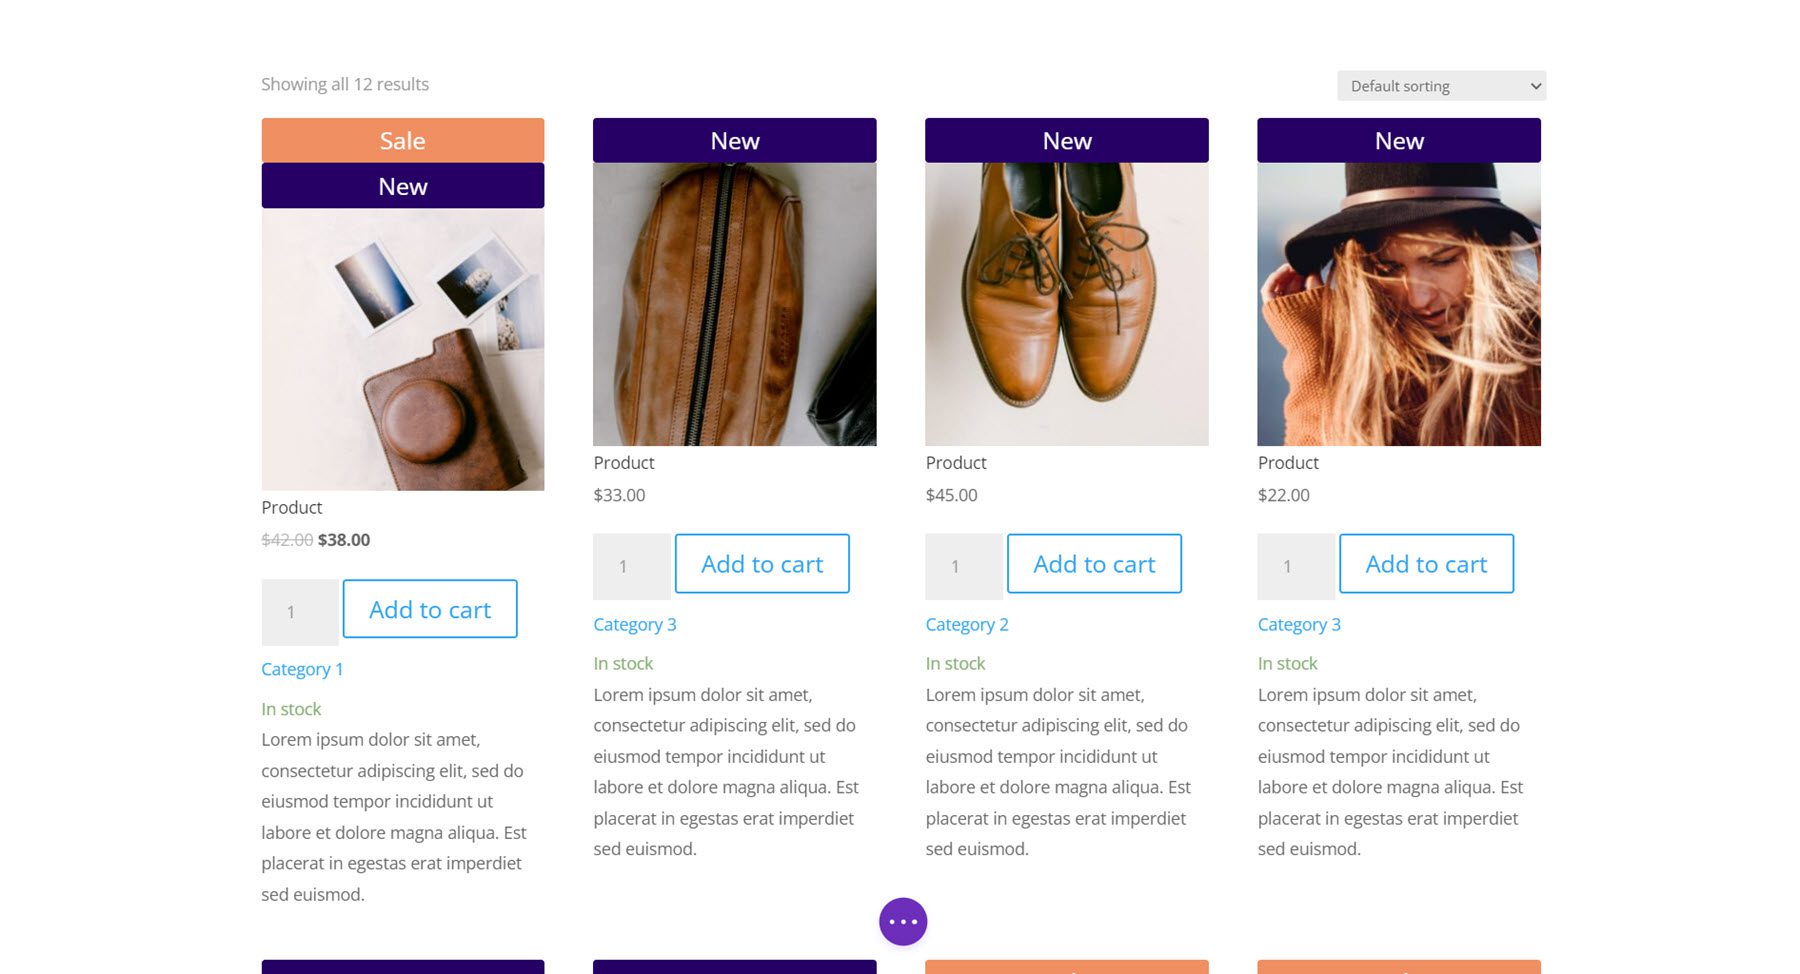Image resolution: width=1800 pixels, height=974 pixels.
Task: Open the $33.00 Product title
Action: [x=623, y=462]
